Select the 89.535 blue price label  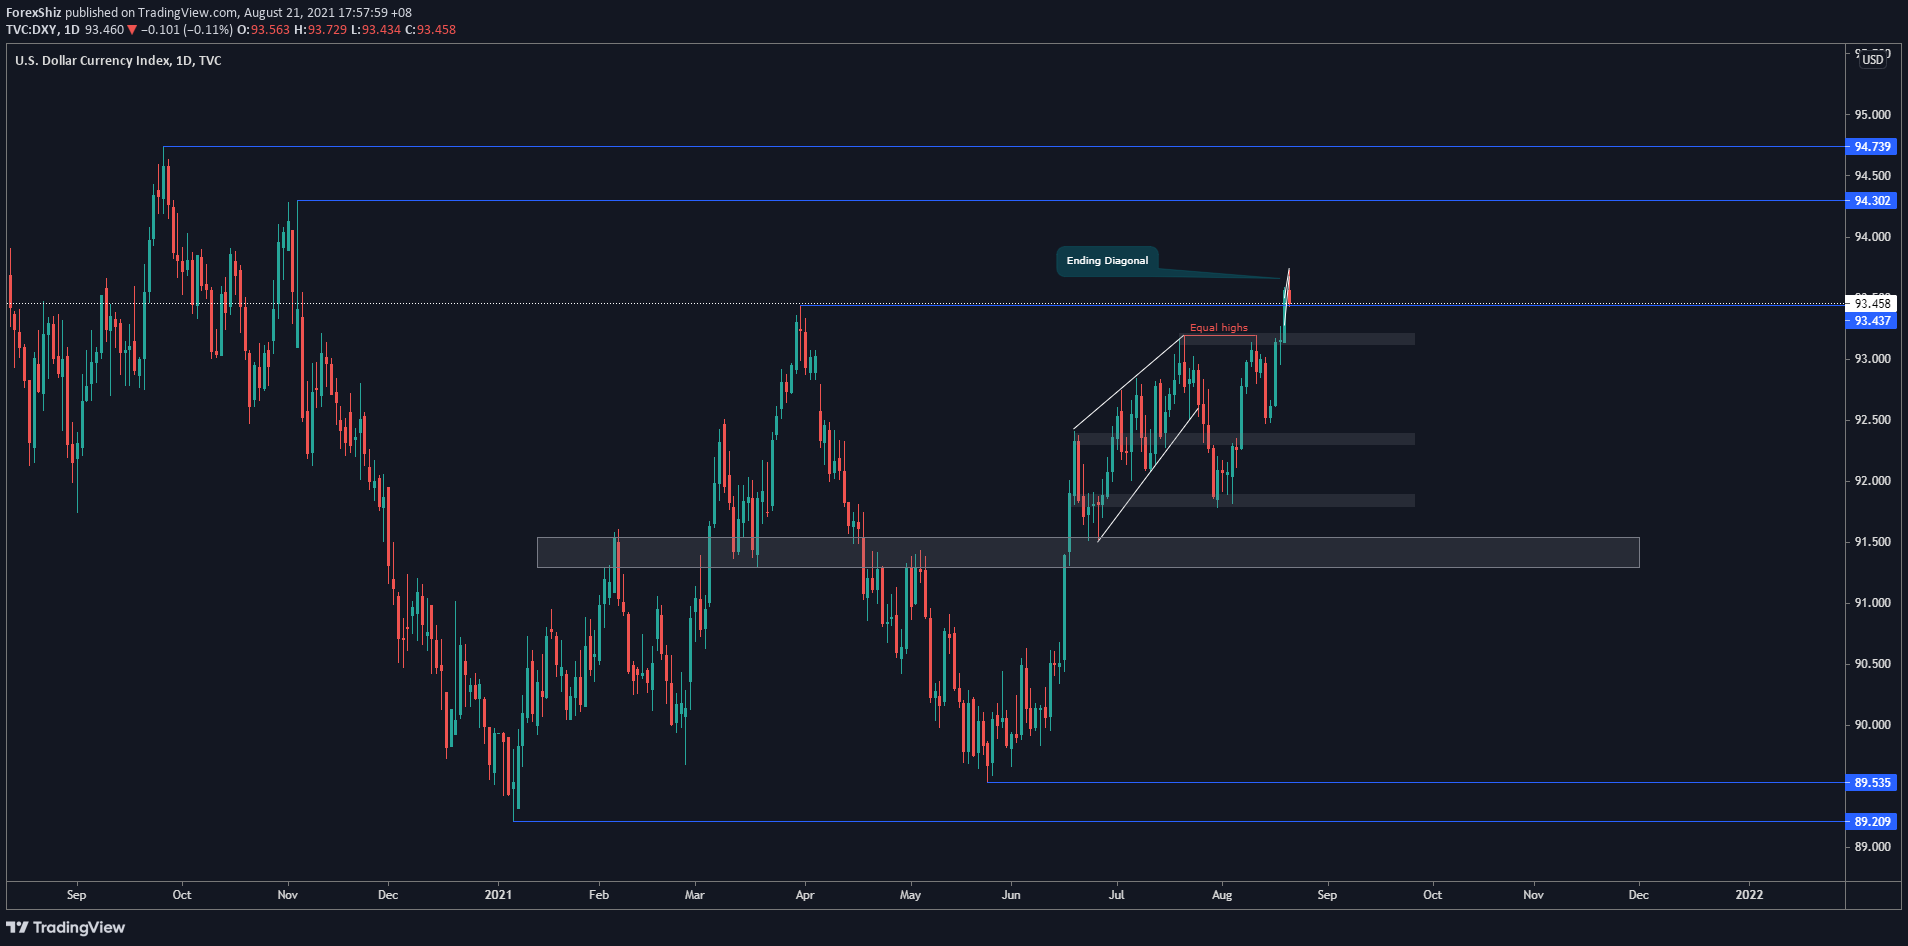point(1871,783)
